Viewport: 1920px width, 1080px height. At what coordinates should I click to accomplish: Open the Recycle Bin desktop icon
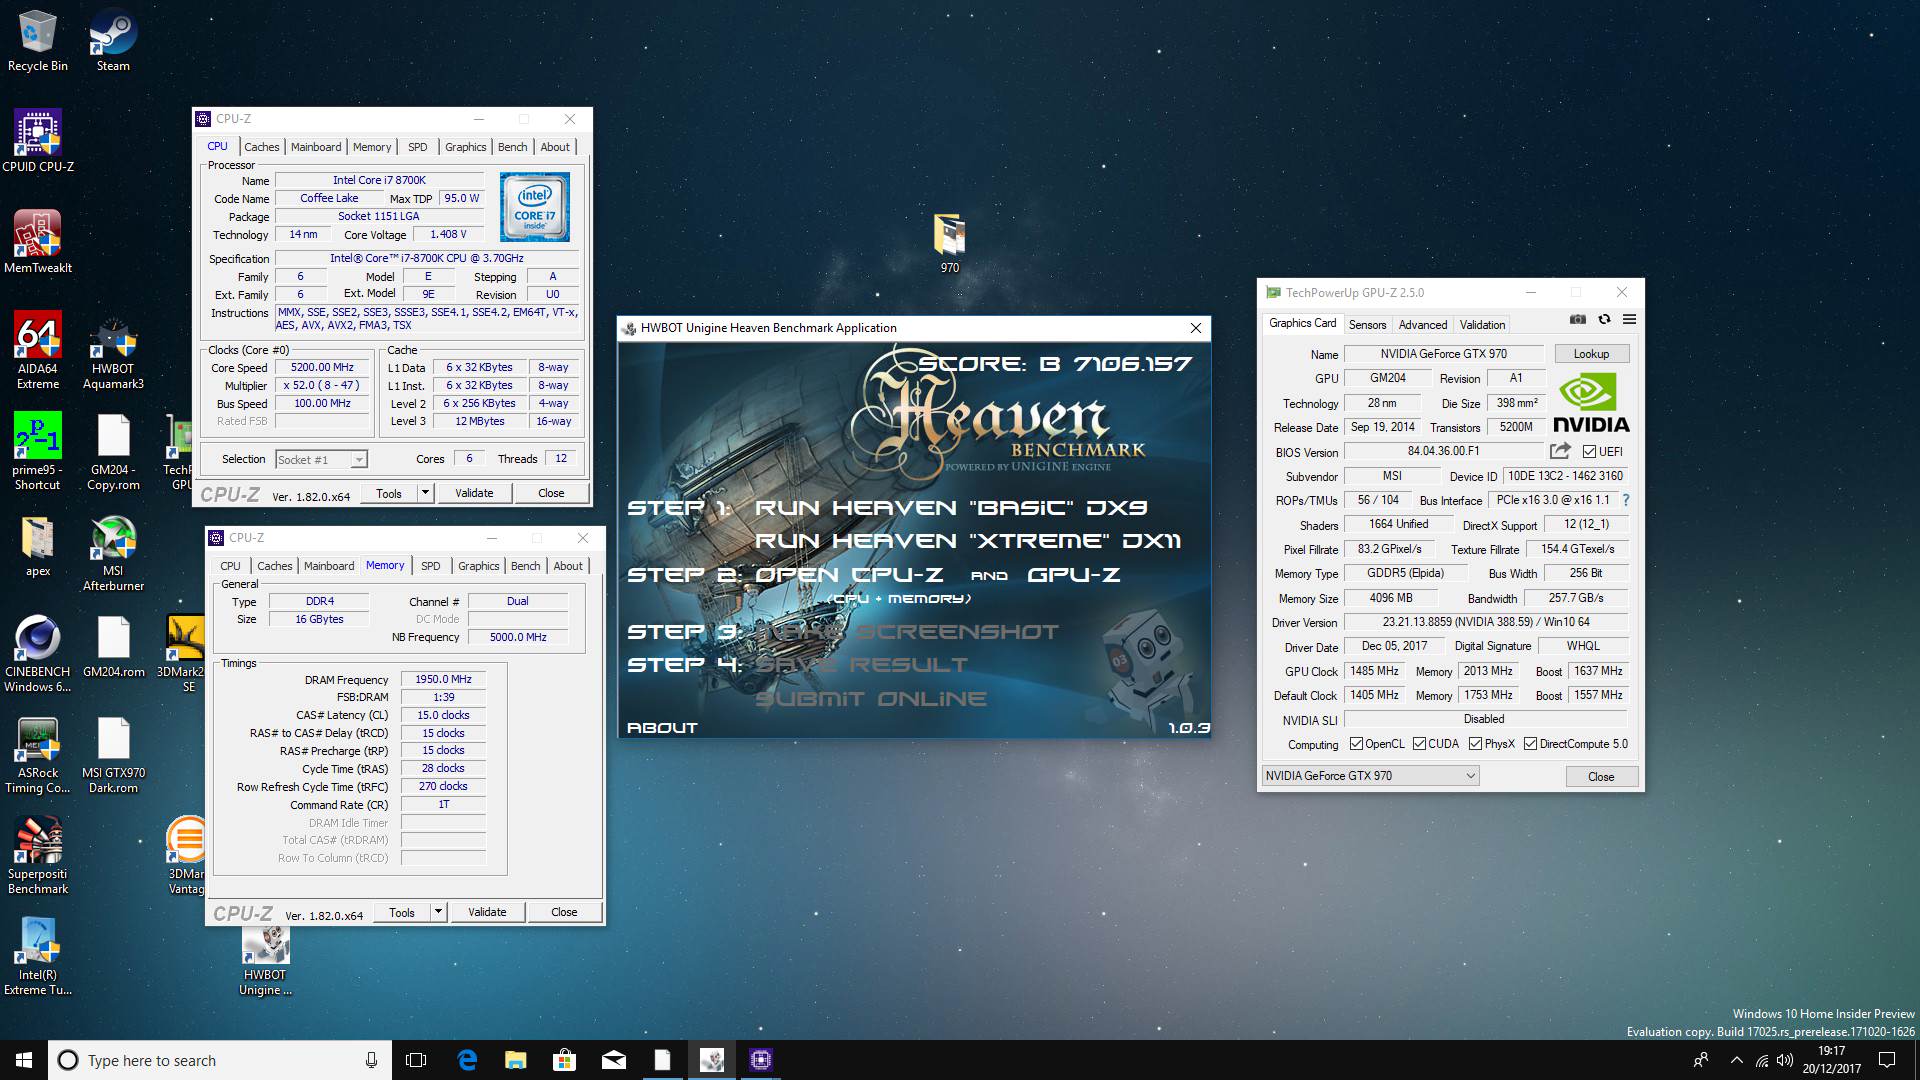pyautogui.click(x=38, y=40)
